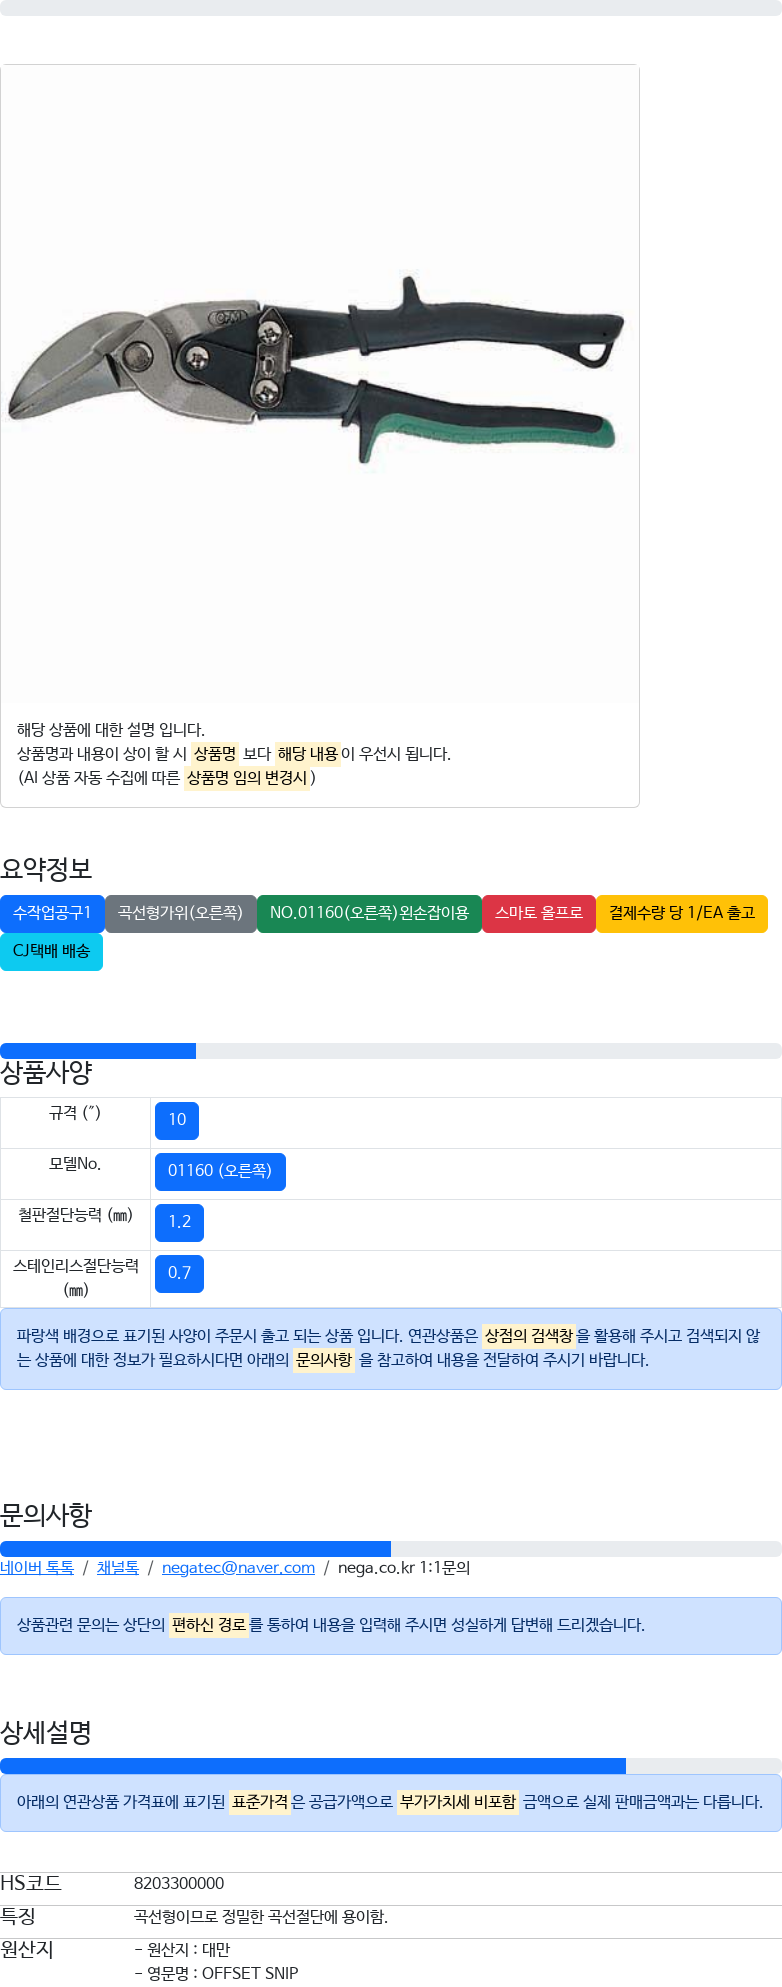782x1987 pixels.
Task: Click the 1.2 steel cutting capacity value
Action: pos(180,1222)
